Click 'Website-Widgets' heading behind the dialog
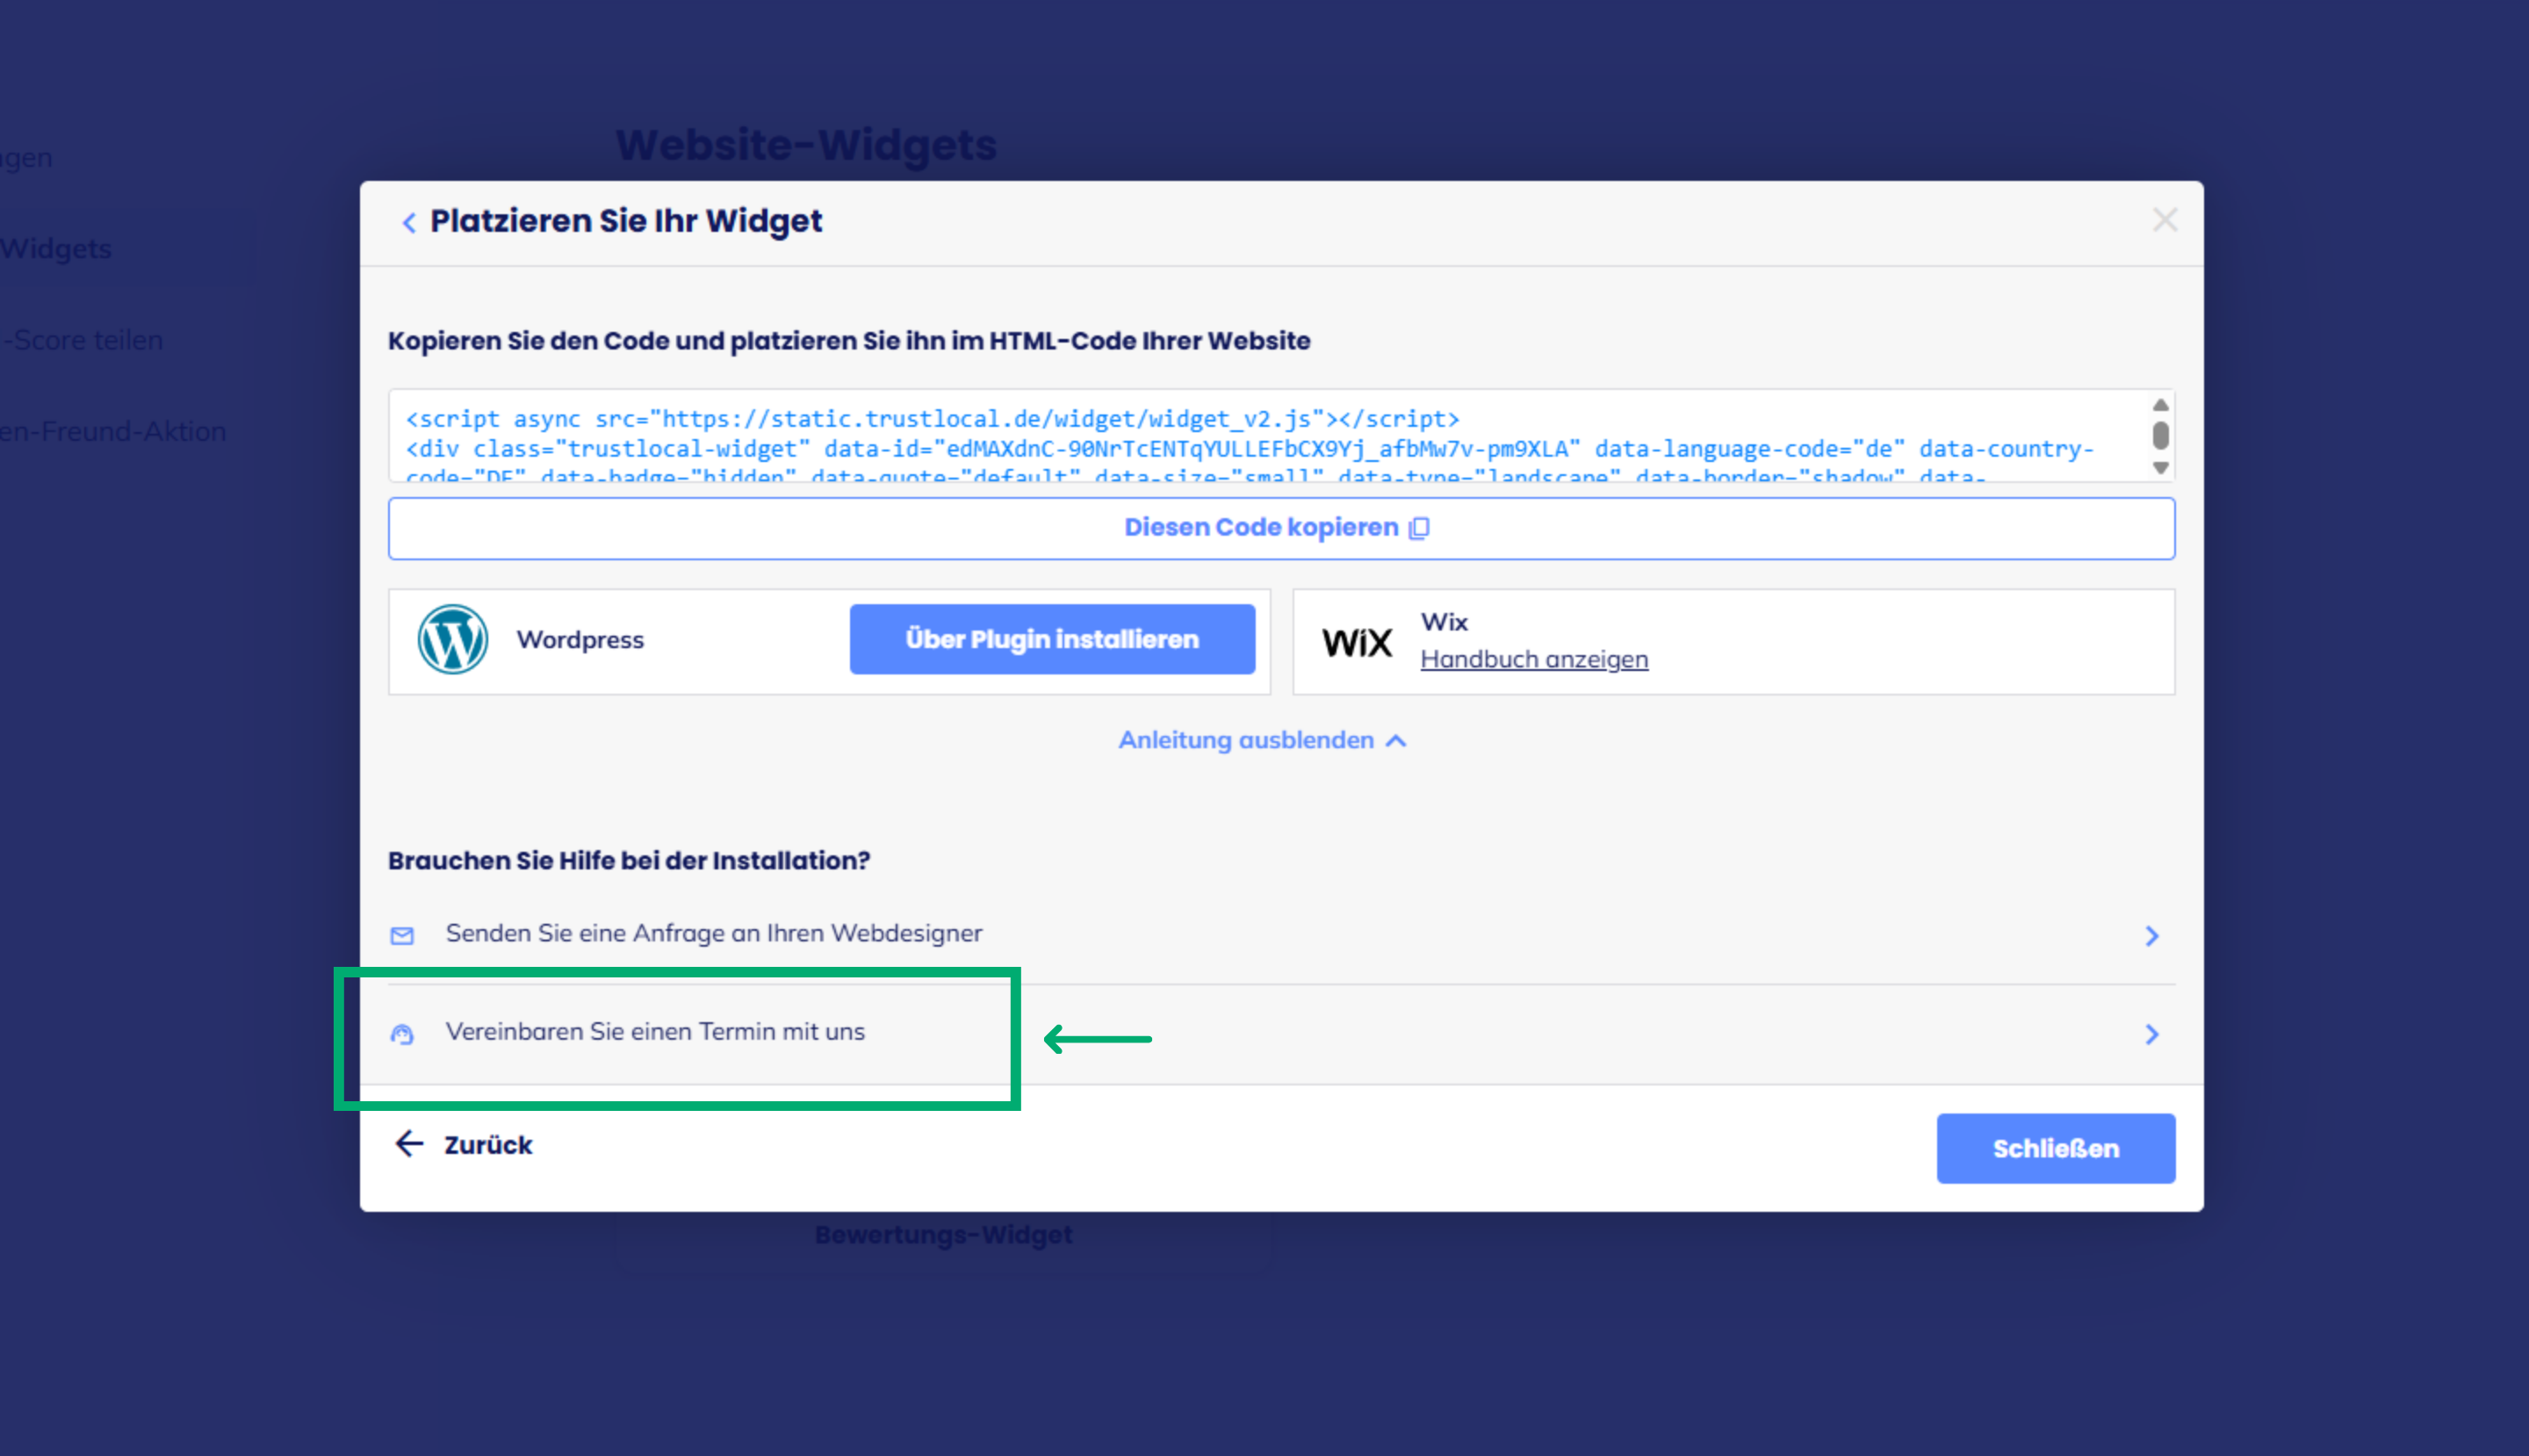Image resolution: width=2529 pixels, height=1456 pixels. tap(806, 145)
